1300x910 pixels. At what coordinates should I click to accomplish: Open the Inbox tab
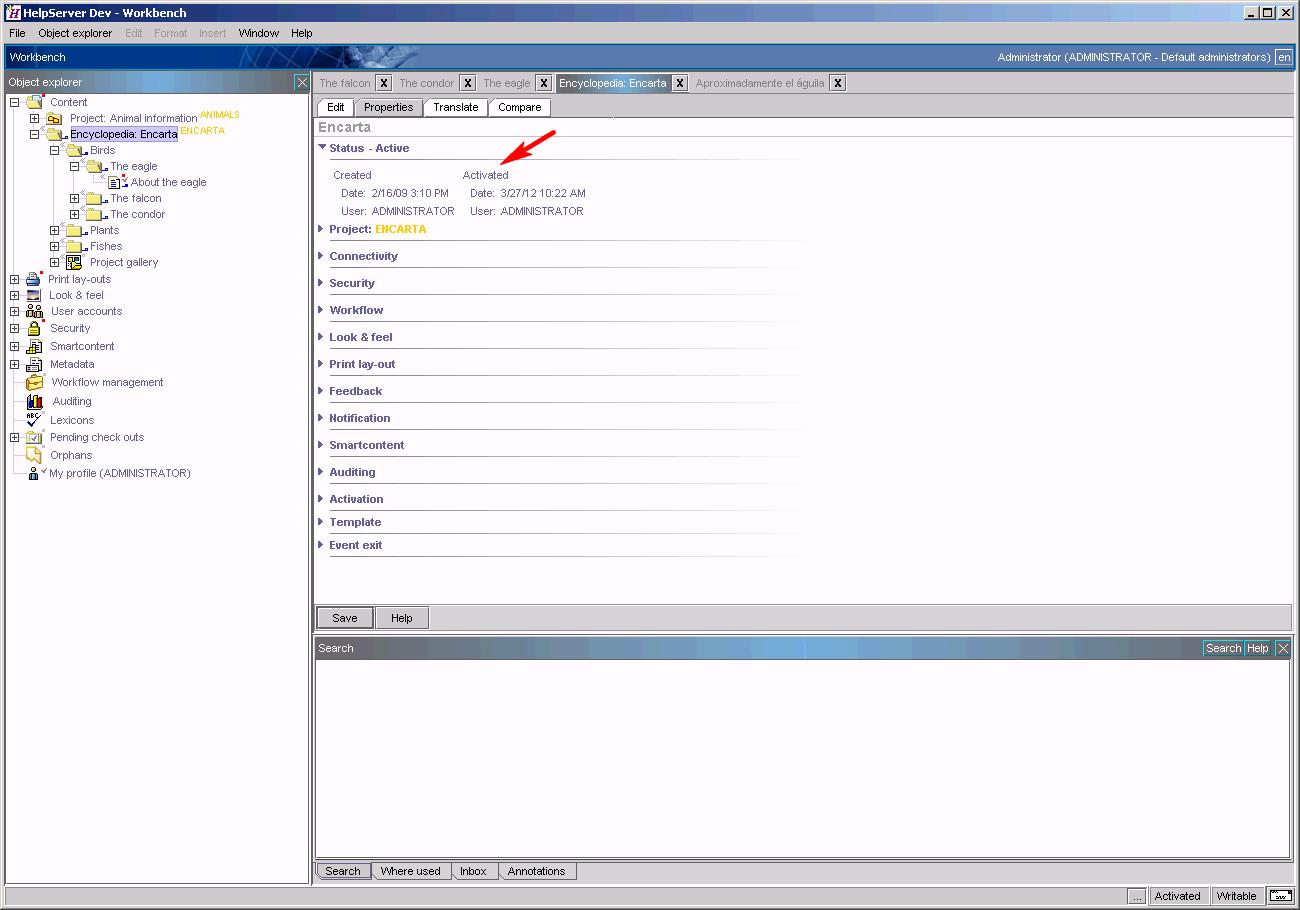473,871
